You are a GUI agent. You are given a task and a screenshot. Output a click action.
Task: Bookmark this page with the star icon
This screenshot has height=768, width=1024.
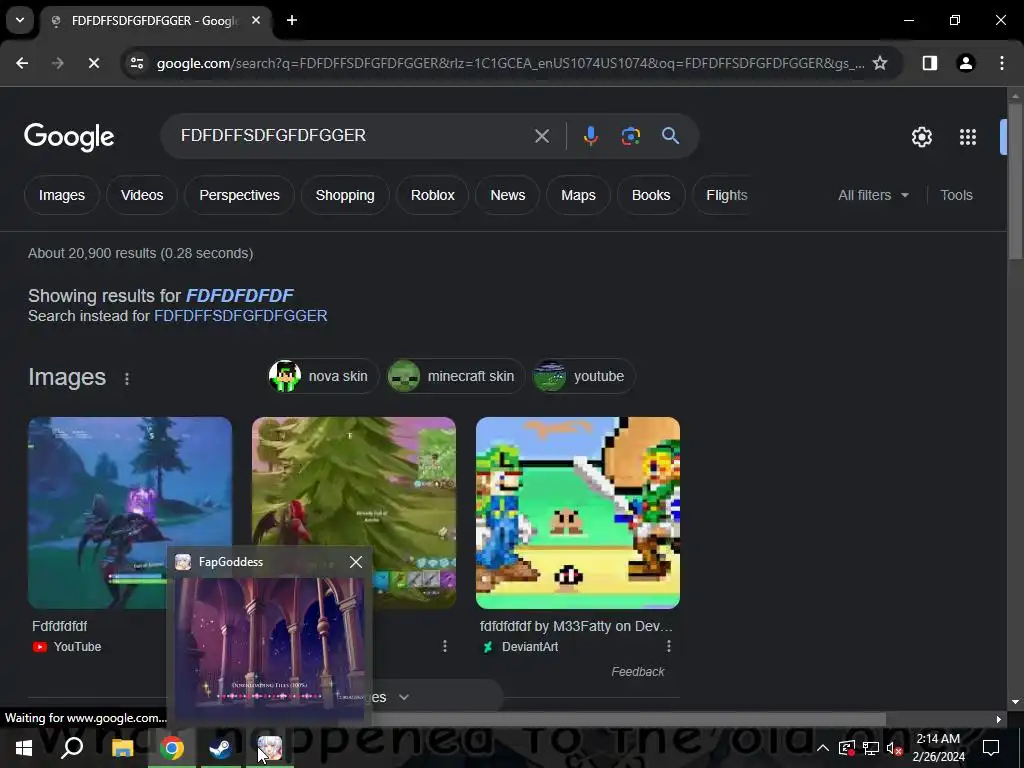click(880, 63)
